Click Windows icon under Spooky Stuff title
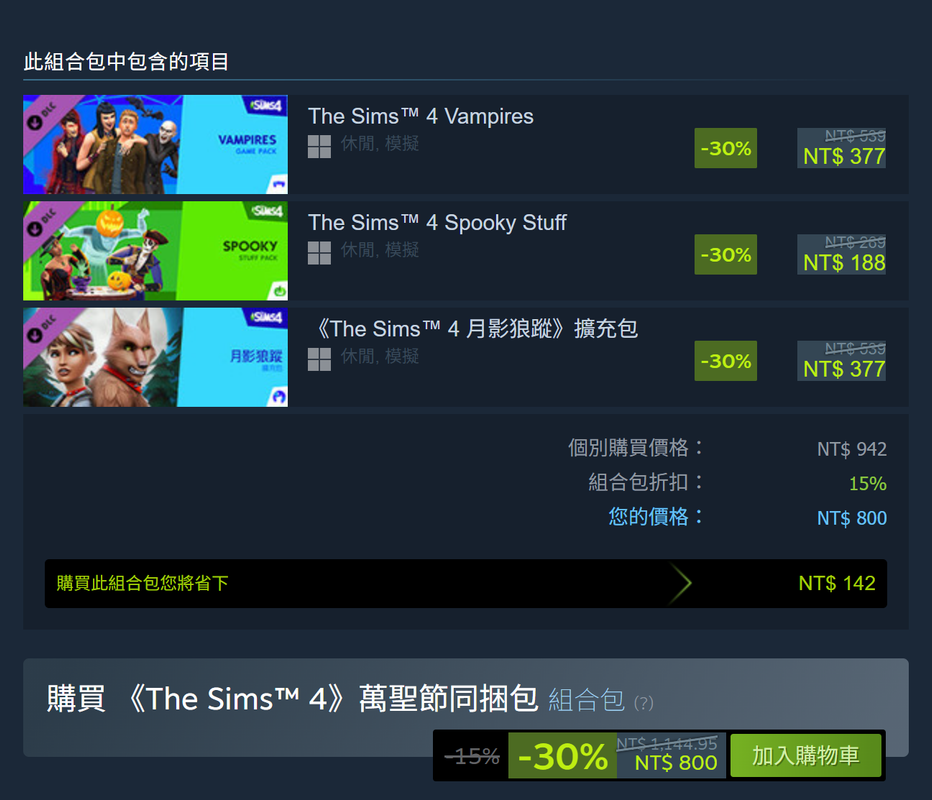This screenshot has height=800, width=932. (x=319, y=253)
